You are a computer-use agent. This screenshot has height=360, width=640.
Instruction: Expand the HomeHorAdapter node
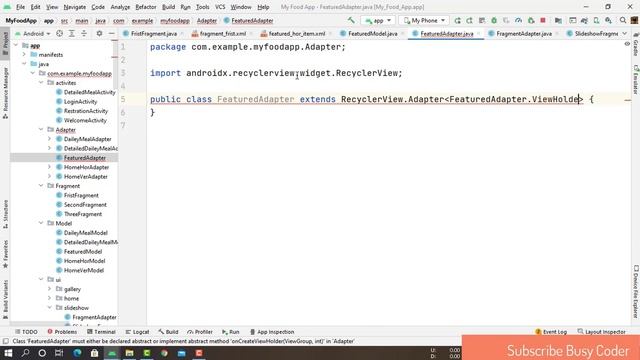click(x=49, y=167)
